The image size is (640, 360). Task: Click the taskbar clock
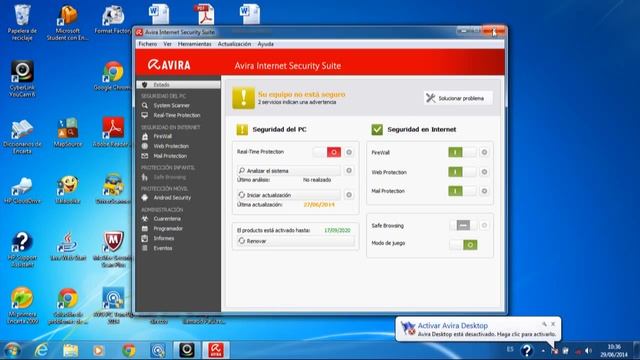tap(614, 351)
